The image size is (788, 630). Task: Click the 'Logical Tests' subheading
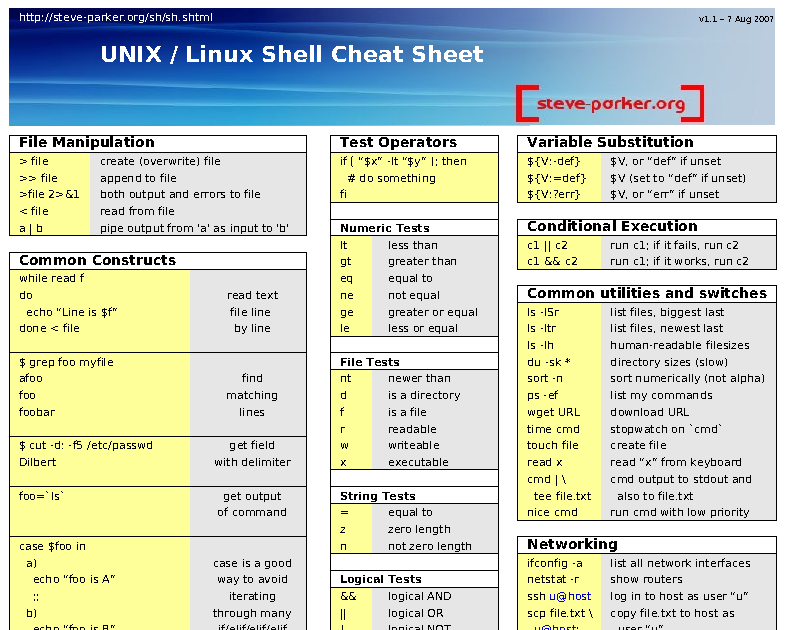(x=380, y=579)
